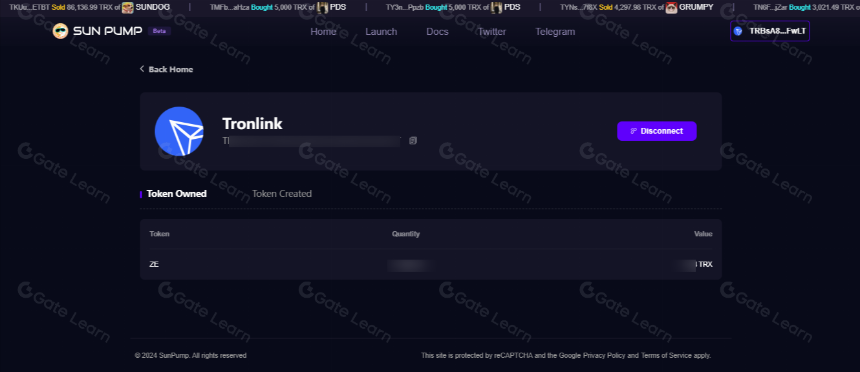Click the ZE token row
The height and width of the screenshot is (372, 860).
coord(431,264)
